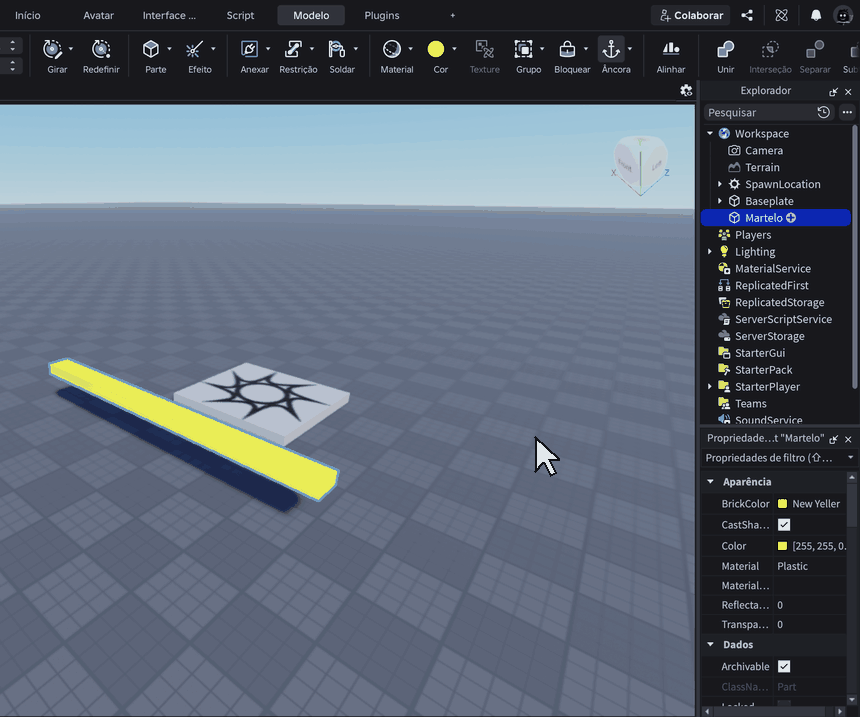Viewport: 860px width, 717px height.
Task: Open viewport settings gear
Action: pyautogui.click(x=686, y=91)
